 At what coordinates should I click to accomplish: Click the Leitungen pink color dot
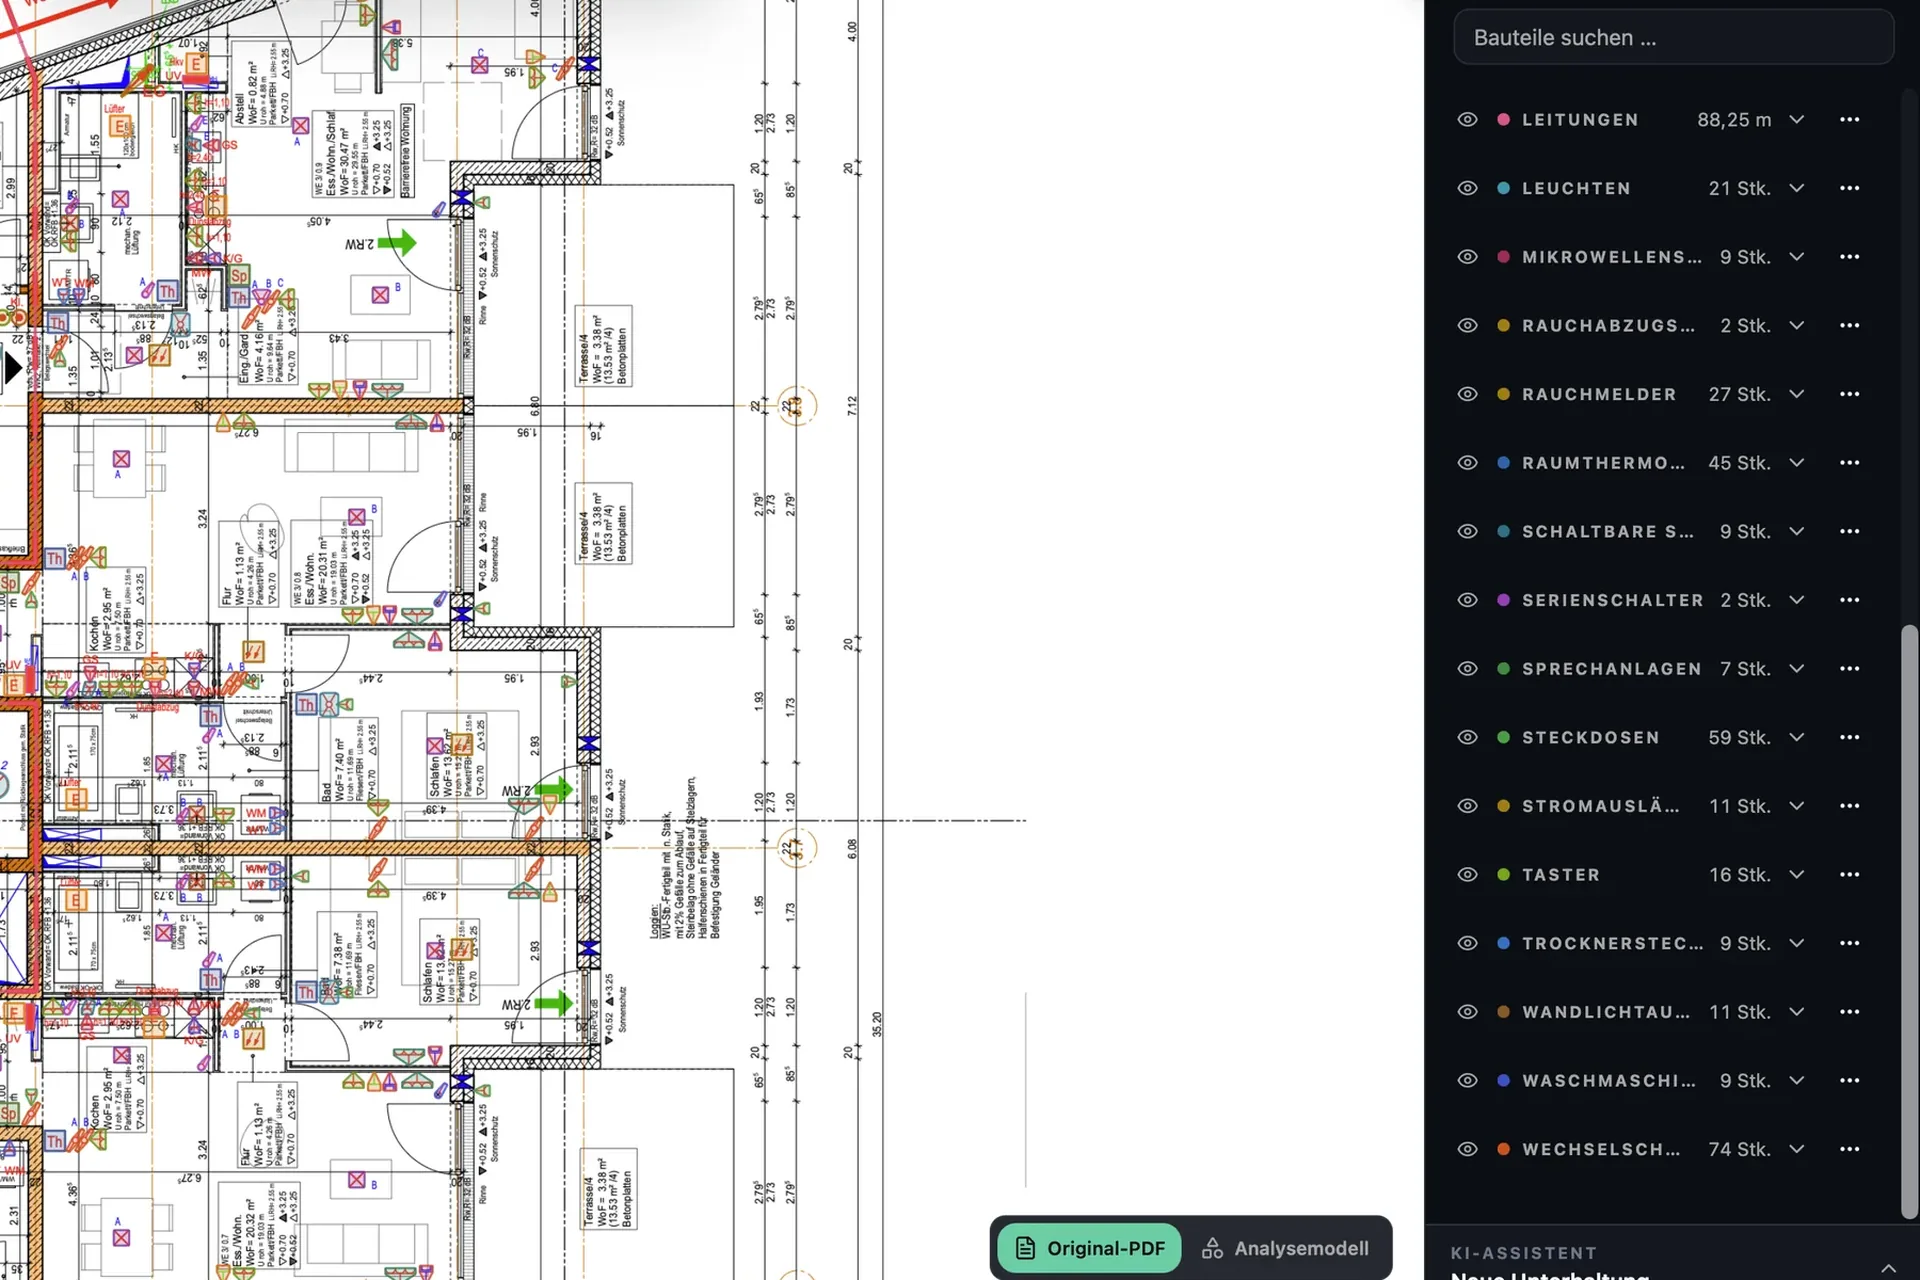(1503, 120)
